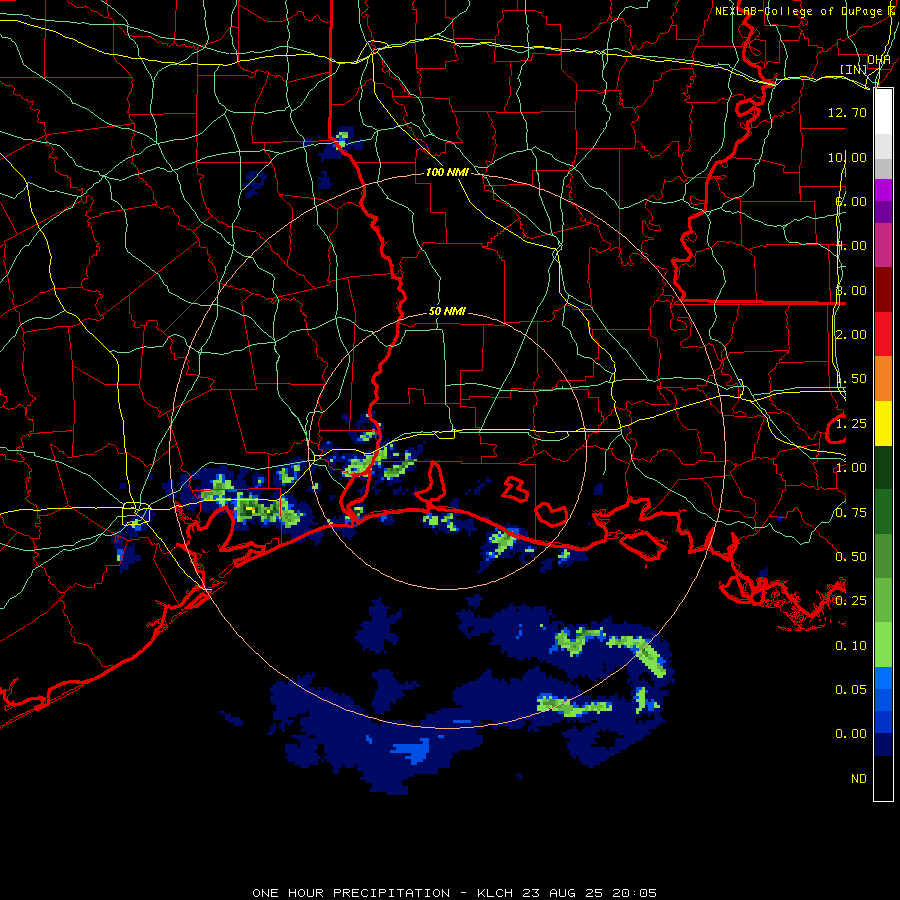Click the [IN] units label
Image resolution: width=900 pixels, height=900 pixels.
(x=854, y=69)
